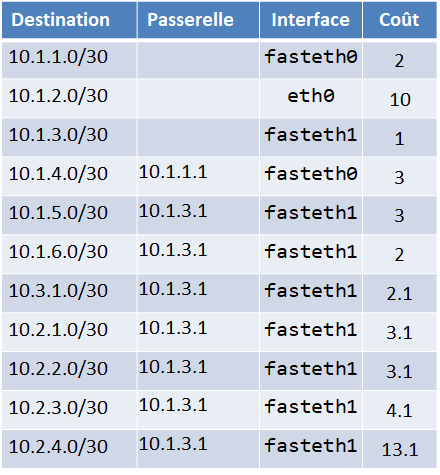The width and height of the screenshot is (440, 475).
Task: Select destination 10.1.3.0/30 cell
Action: click(69, 137)
